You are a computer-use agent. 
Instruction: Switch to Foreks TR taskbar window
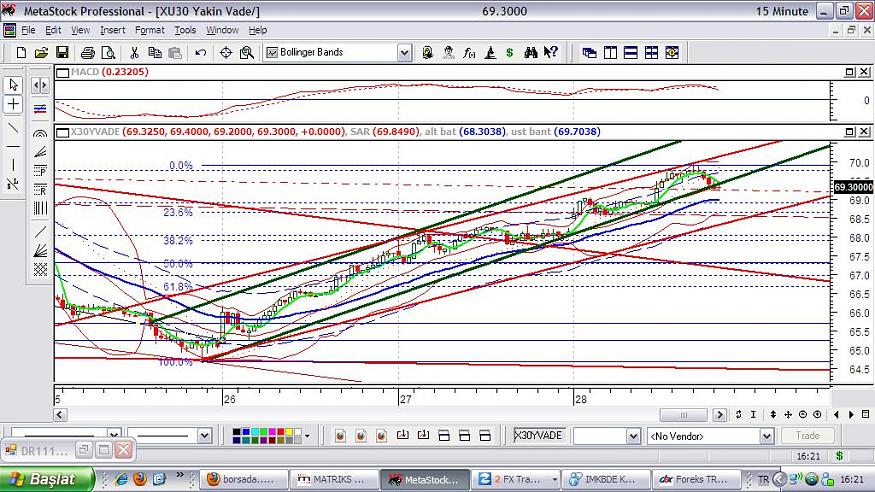click(x=697, y=479)
